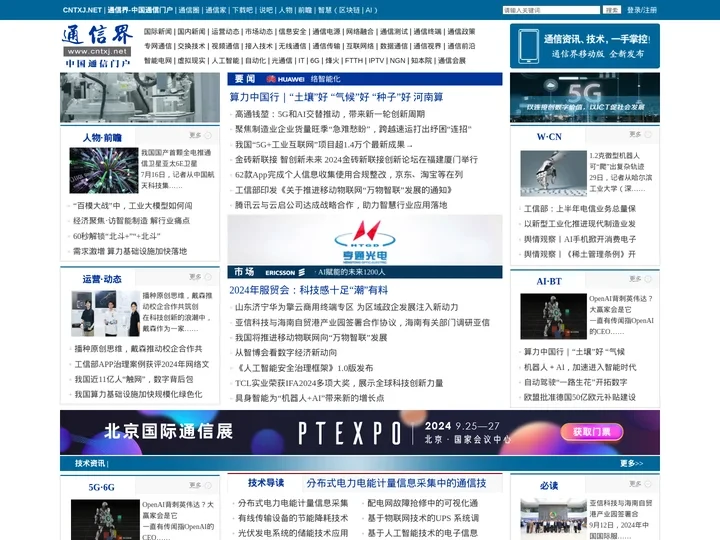720x540 pixels.
Task: Open 登录/注册 link
Action: (x=642, y=10)
